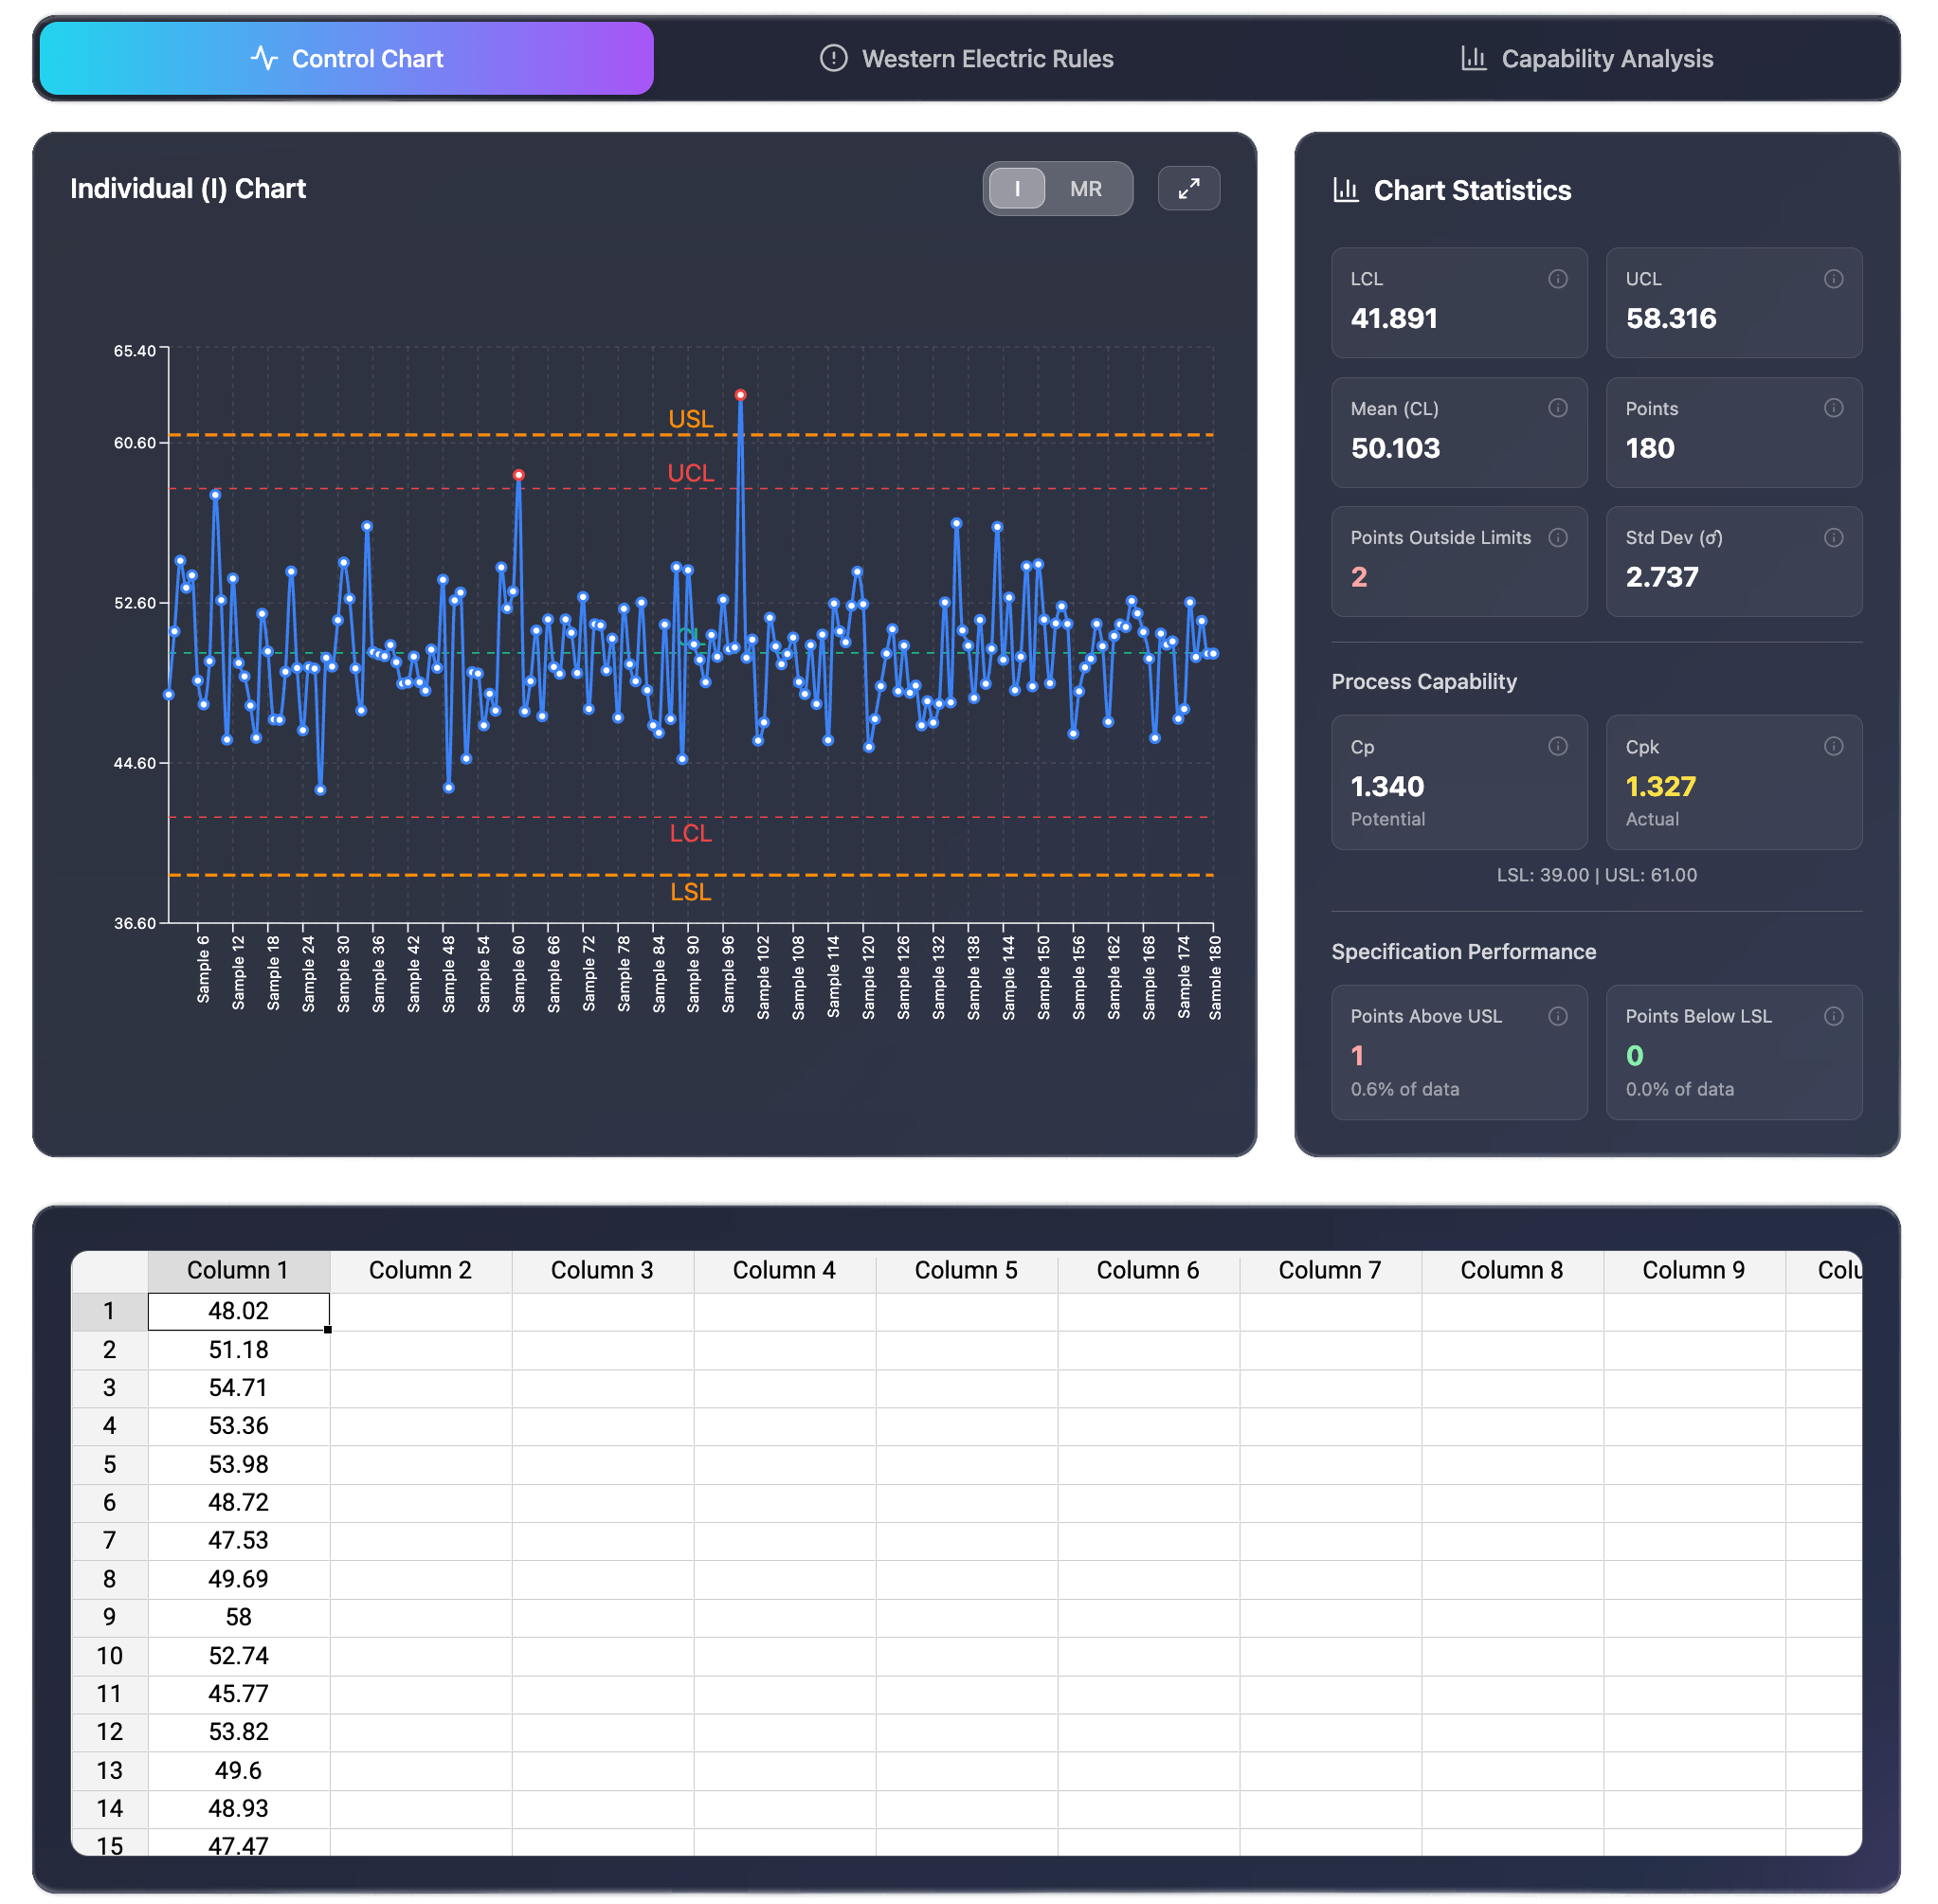Screen dimensions: 1938x1904
Task: Click alert icon beside Western Electric Rules
Action: [833, 58]
